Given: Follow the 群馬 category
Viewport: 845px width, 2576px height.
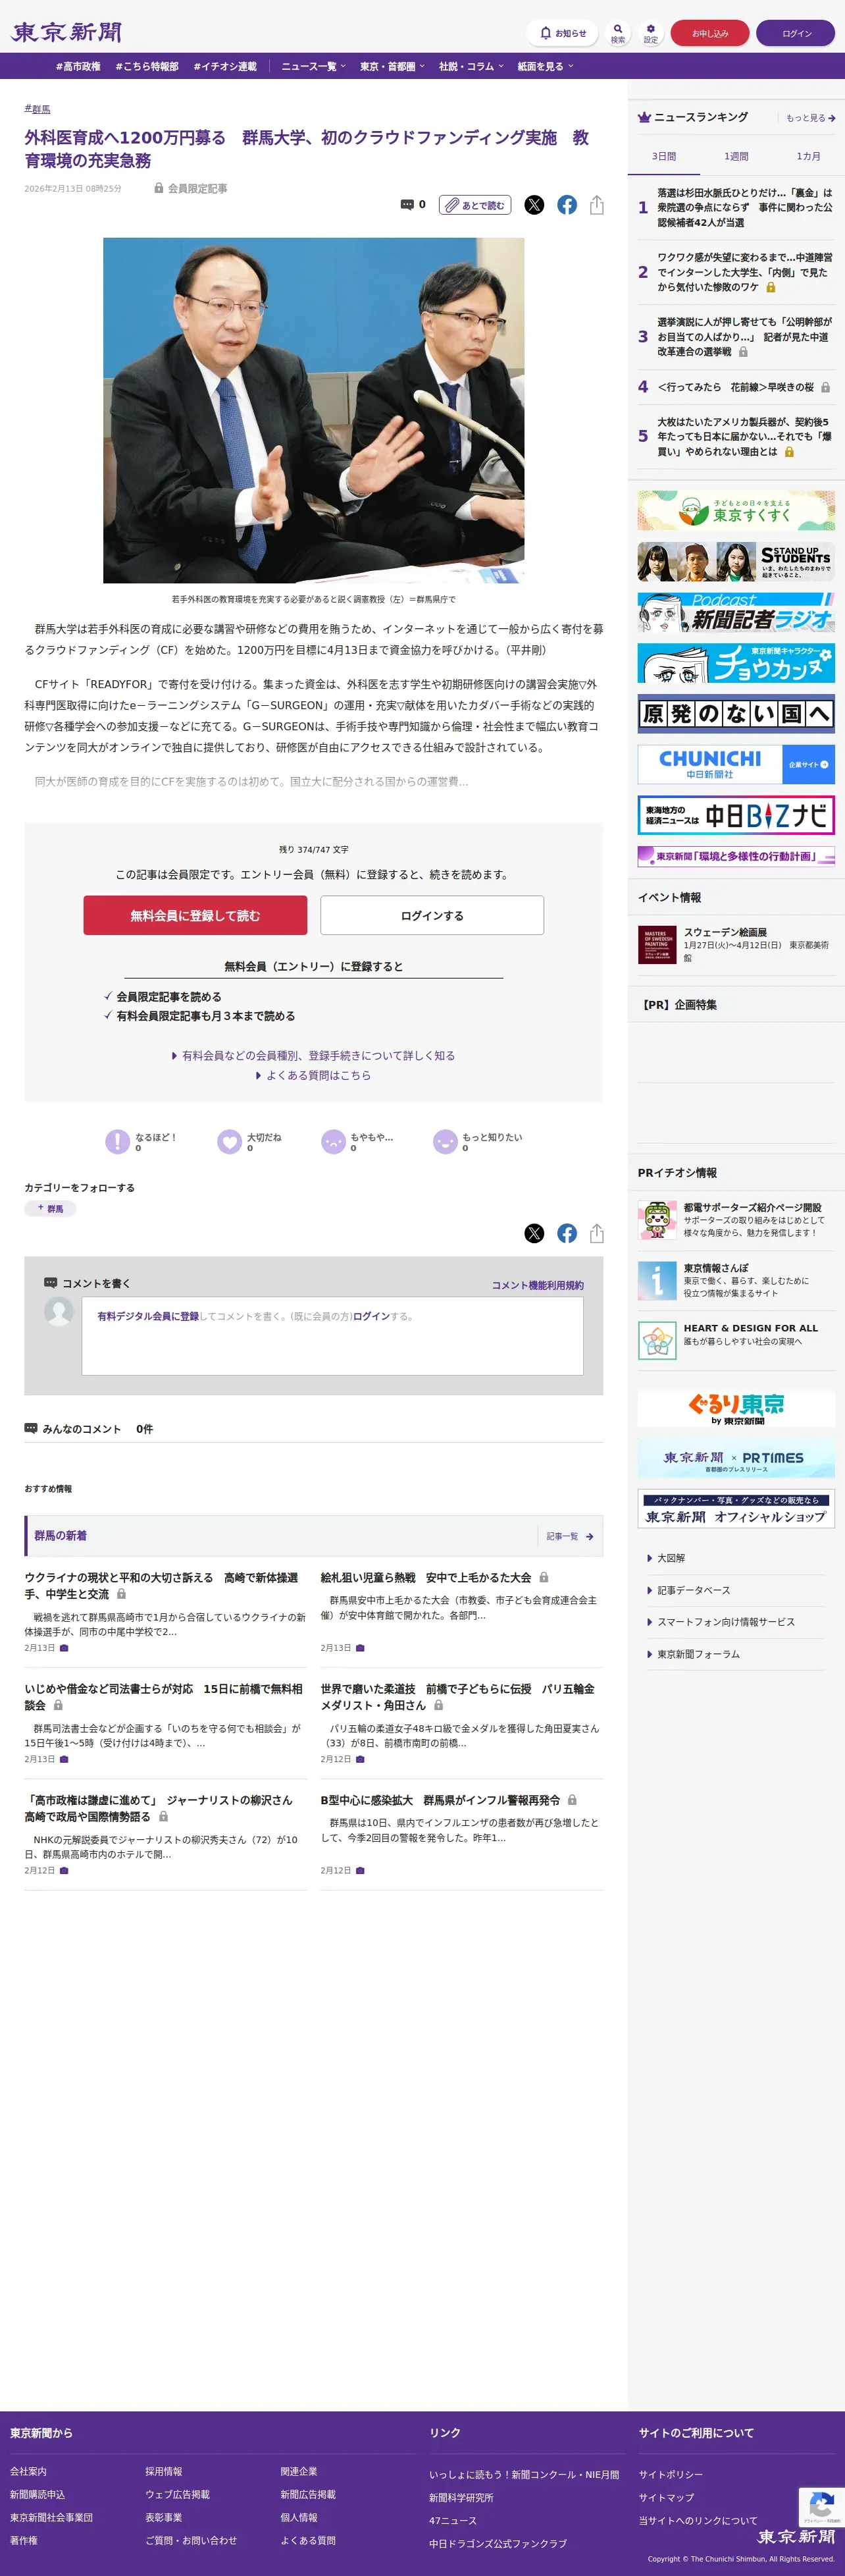Looking at the screenshot, I should pyautogui.click(x=50, y=1208).
